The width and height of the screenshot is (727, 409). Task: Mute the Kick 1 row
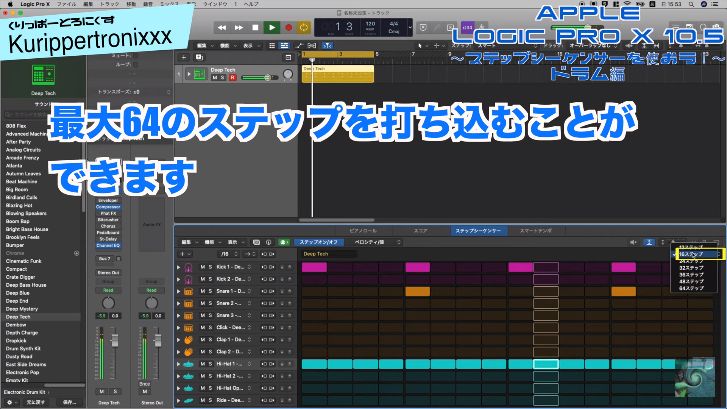[x=203, y=268]
